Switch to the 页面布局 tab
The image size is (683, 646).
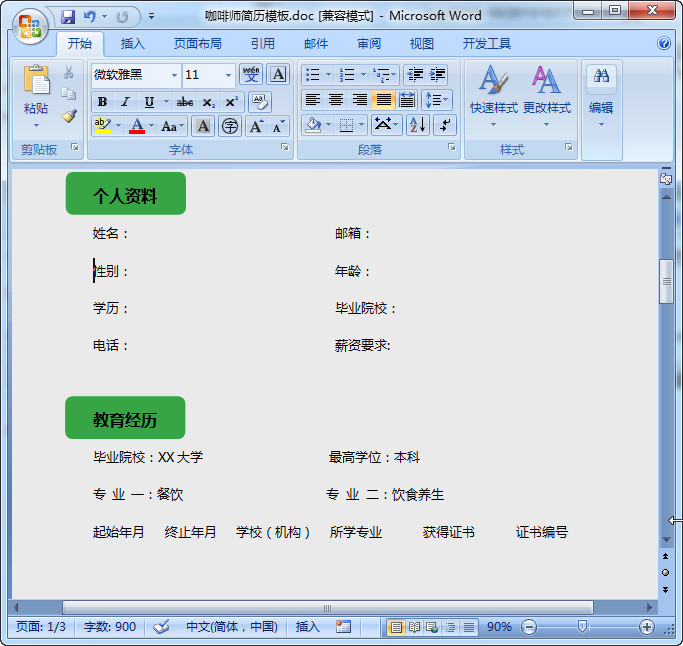(198, 44)
